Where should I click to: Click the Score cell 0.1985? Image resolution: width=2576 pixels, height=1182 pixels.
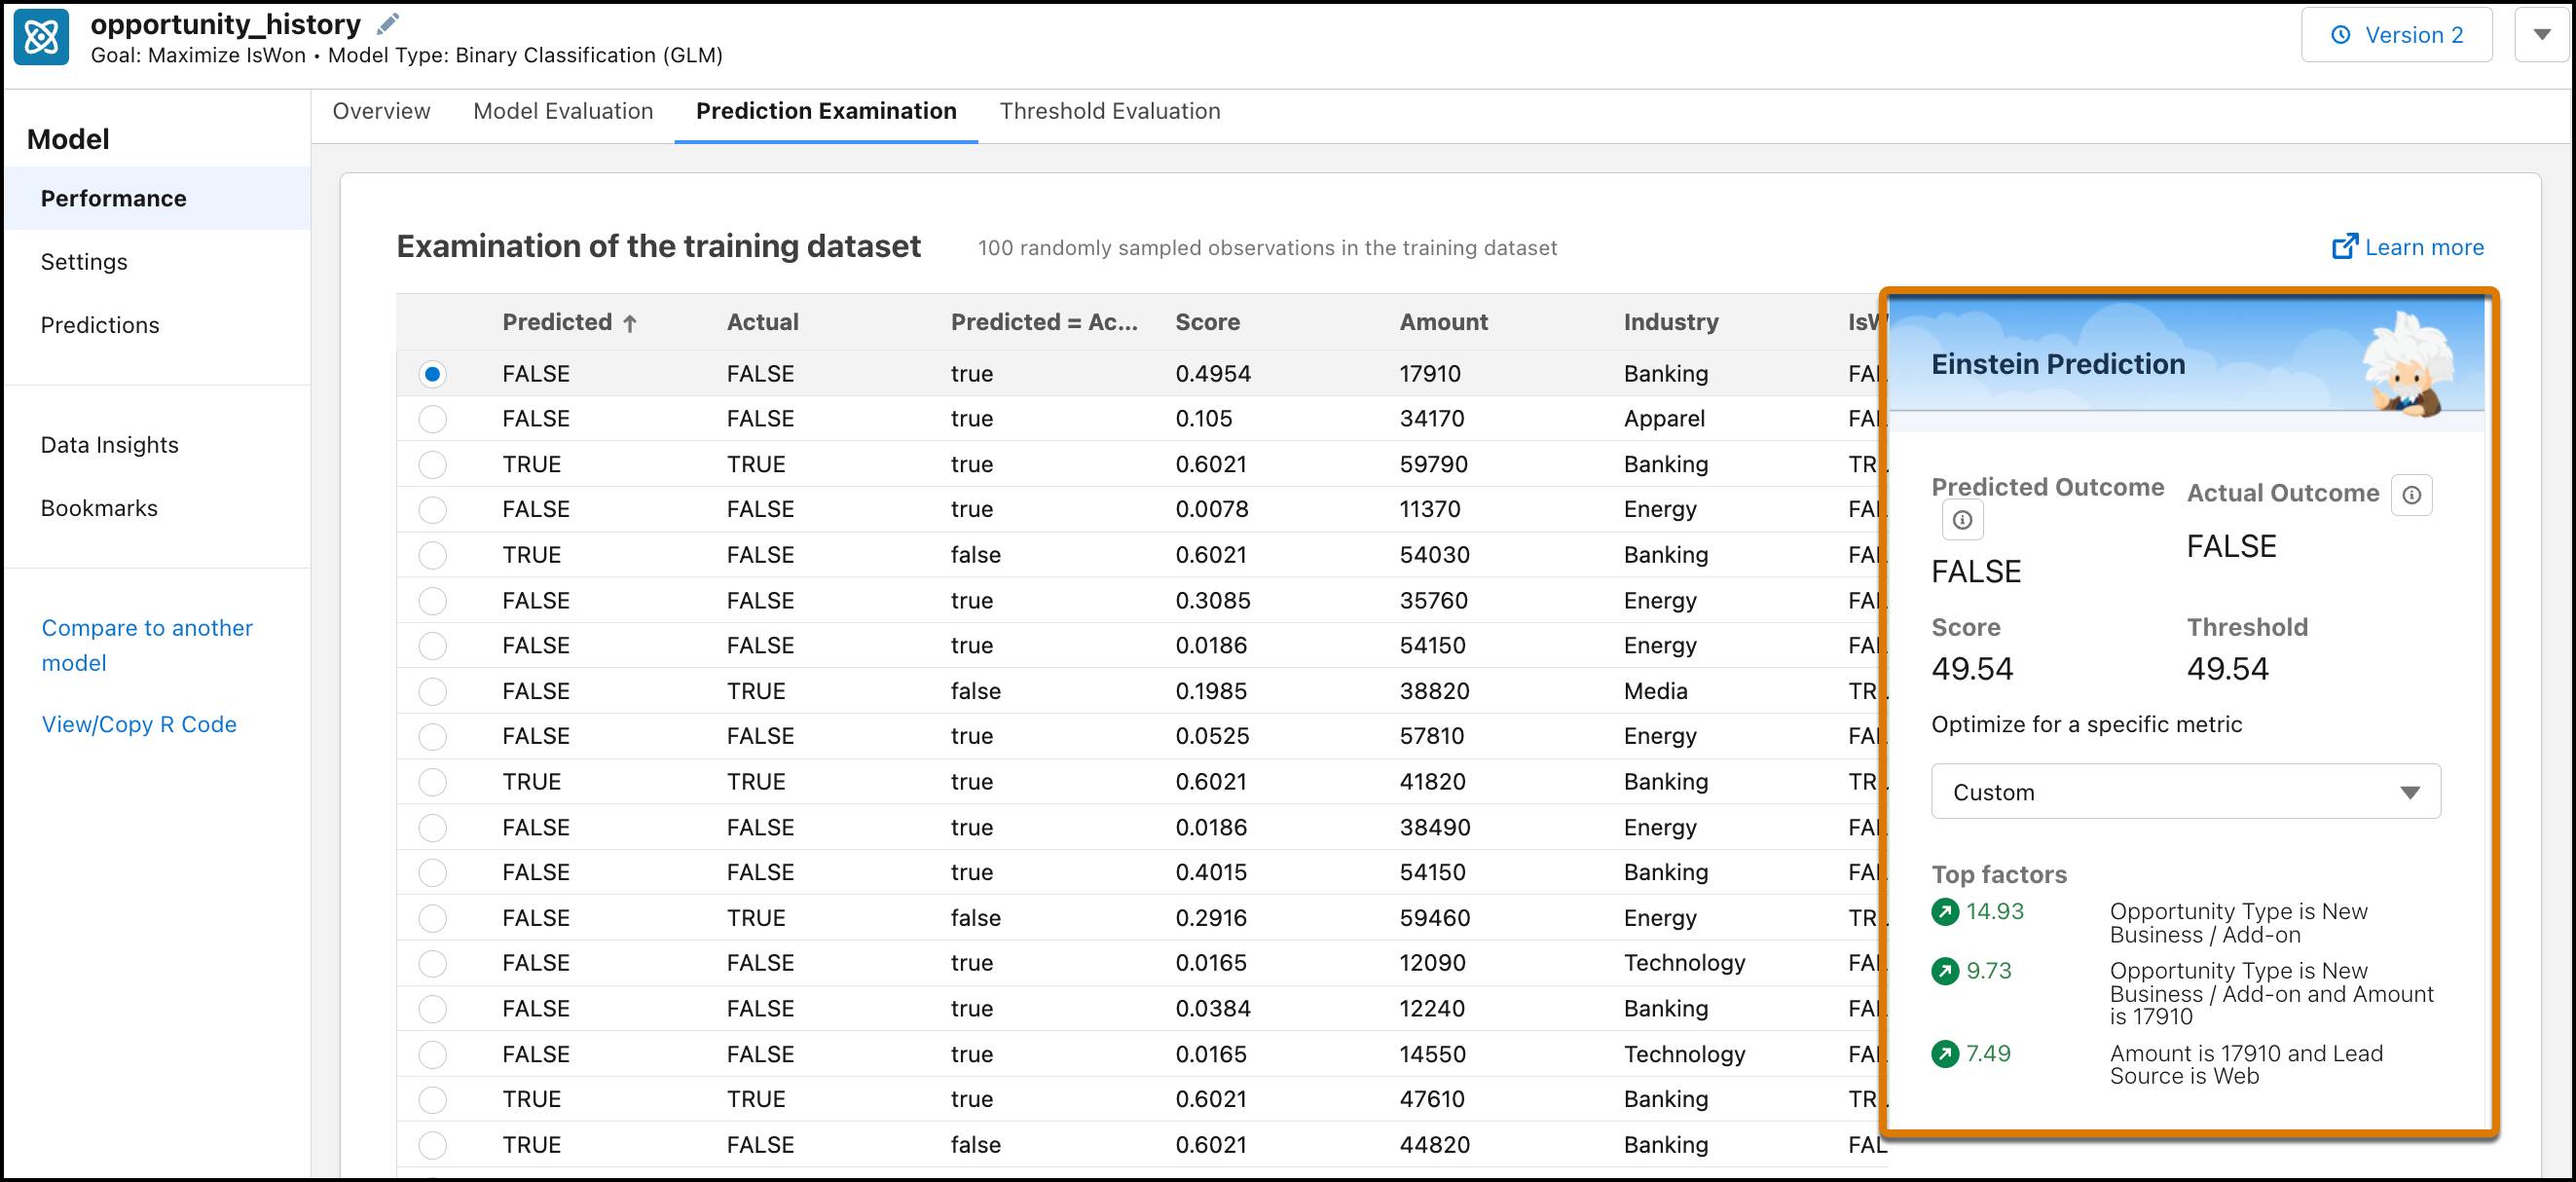tap(1211, 691)
